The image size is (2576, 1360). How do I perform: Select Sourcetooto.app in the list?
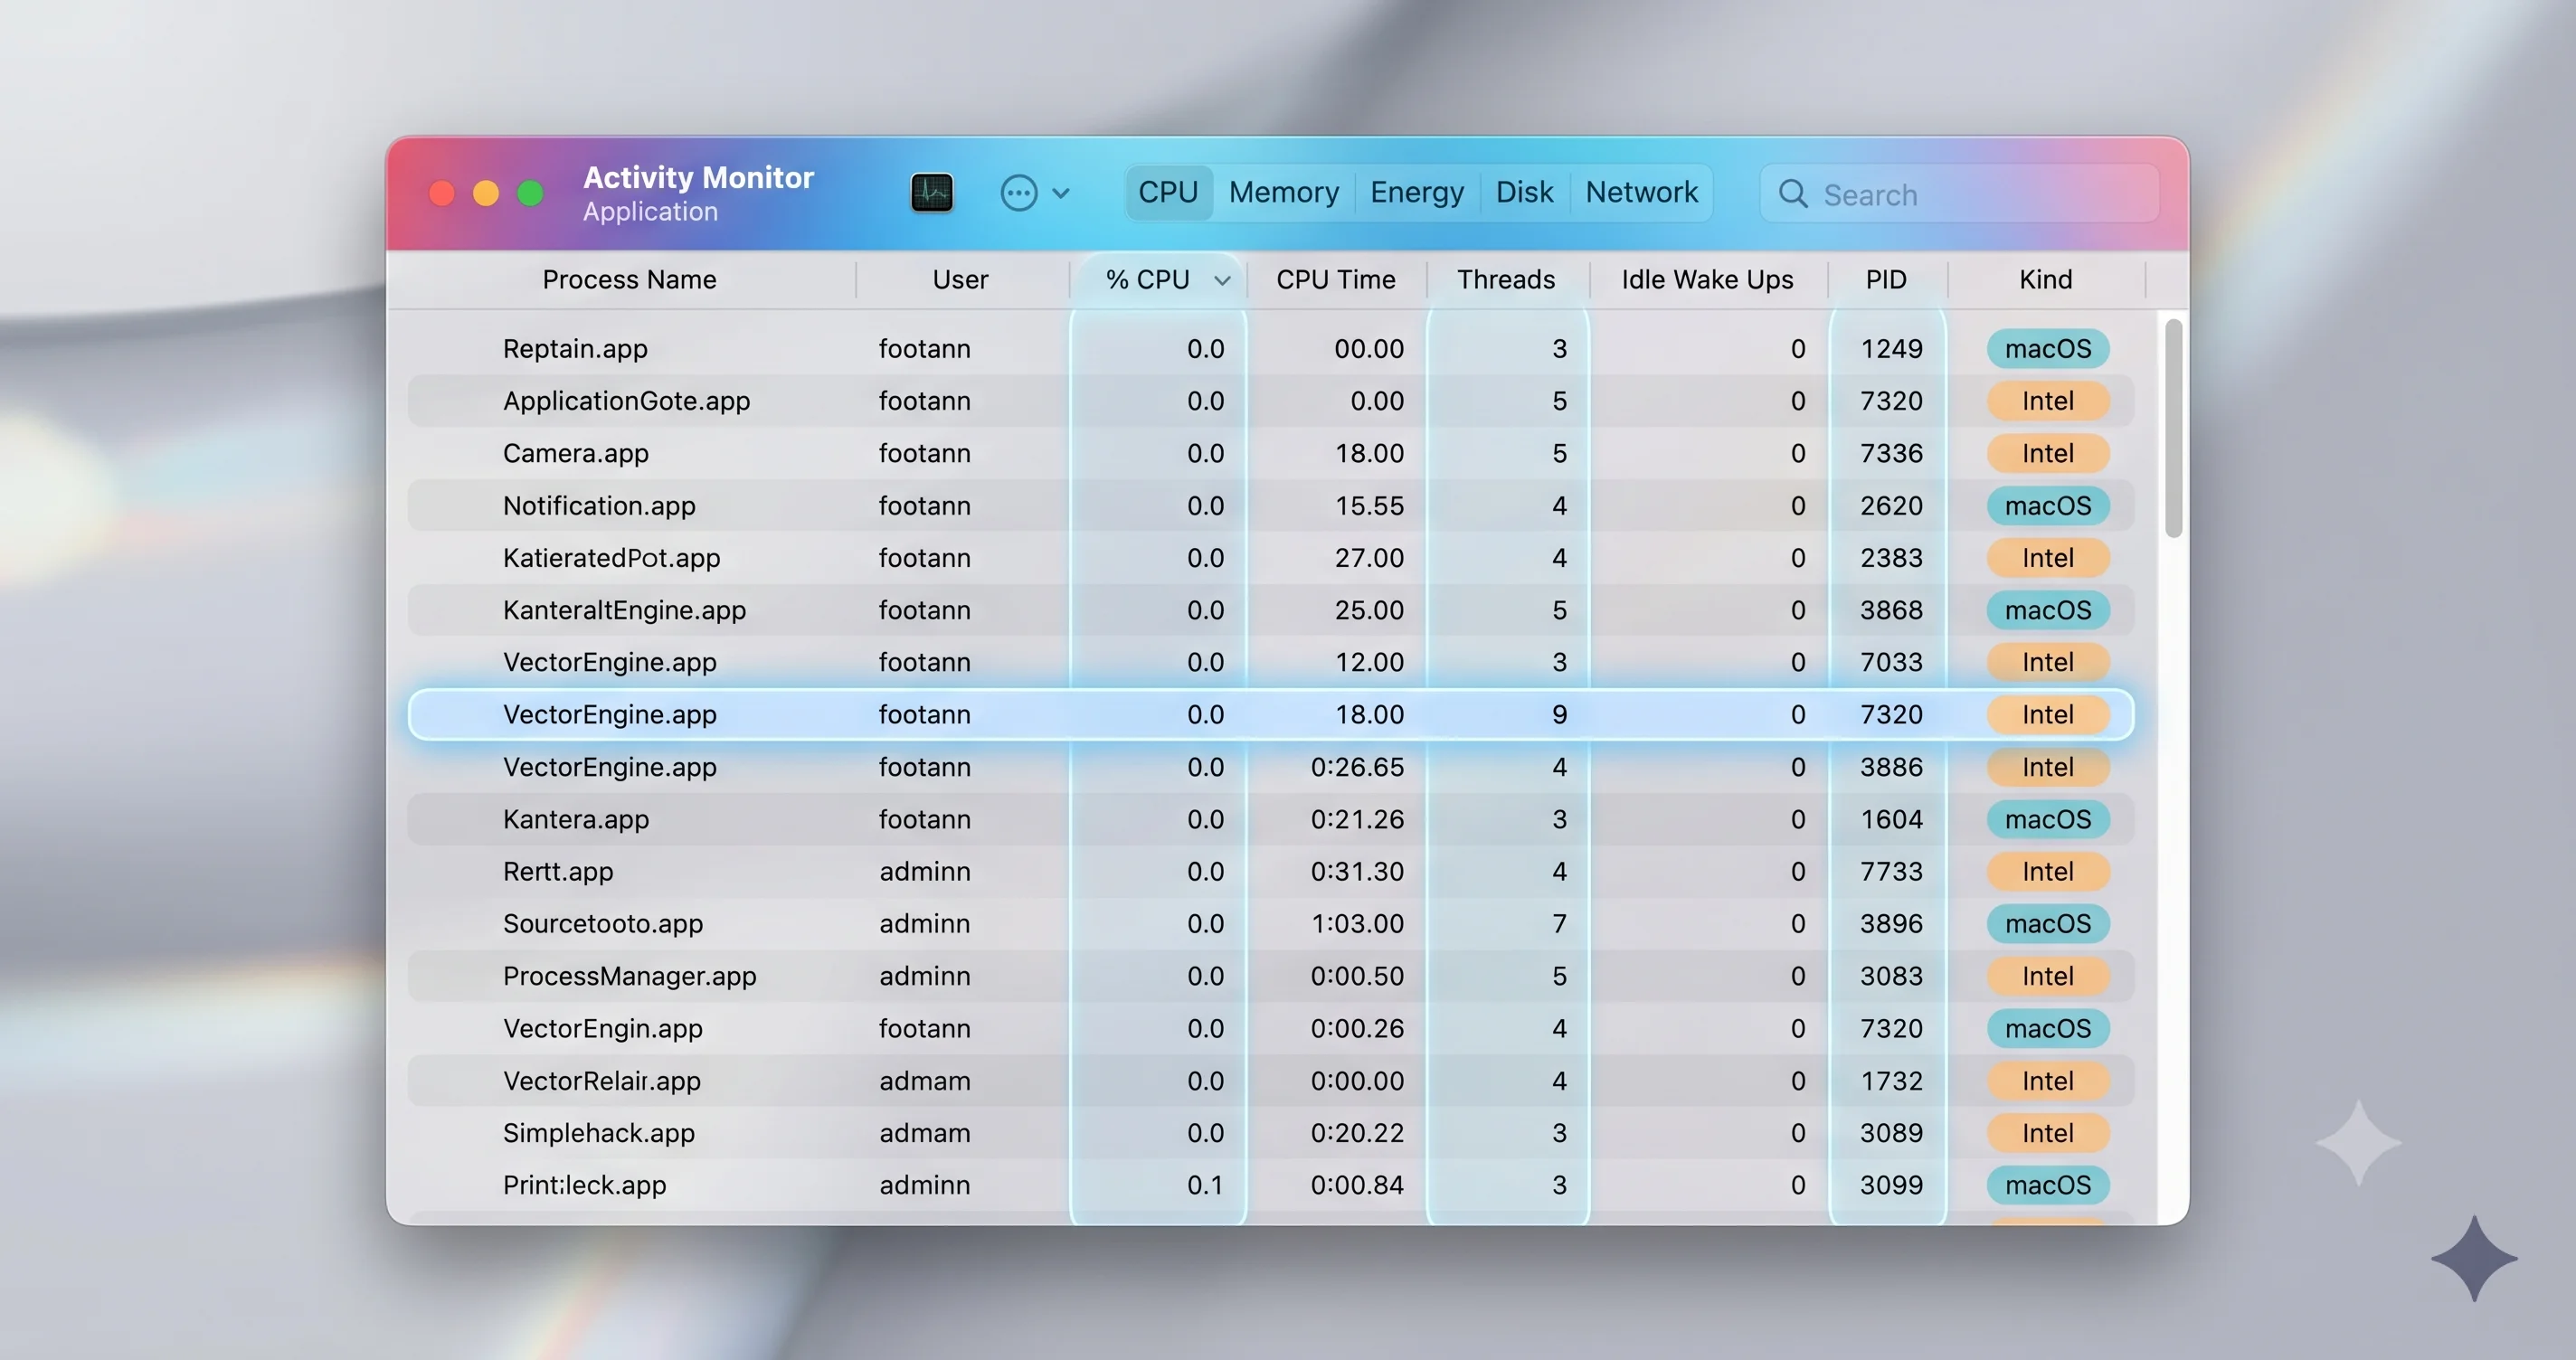[x=1270, y=923]
